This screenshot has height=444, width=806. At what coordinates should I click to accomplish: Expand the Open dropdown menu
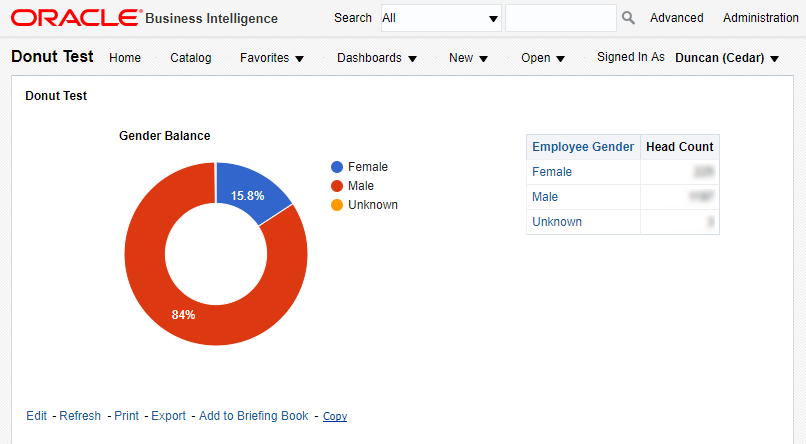coord(543,58)
